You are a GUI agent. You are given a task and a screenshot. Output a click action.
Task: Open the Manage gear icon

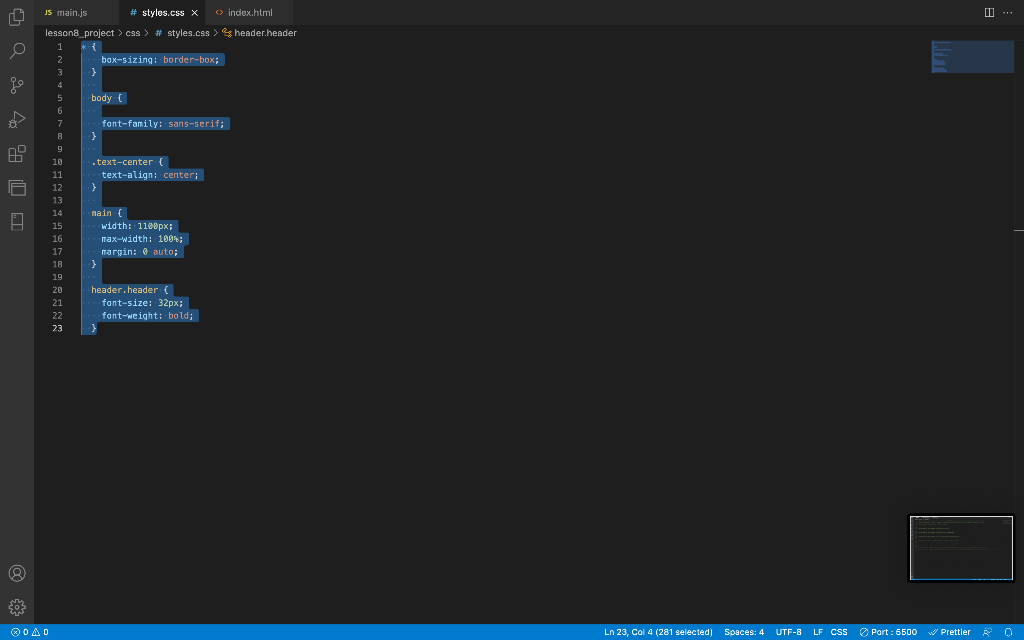pyautogui.click(x=16, y=607)
